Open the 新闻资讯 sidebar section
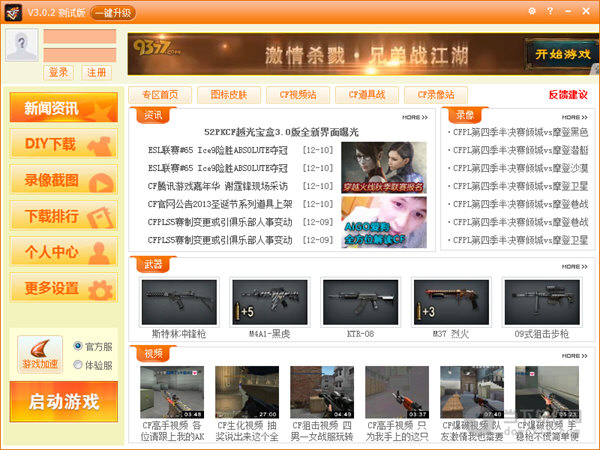 pyautogui.click(x=64, y=108)
